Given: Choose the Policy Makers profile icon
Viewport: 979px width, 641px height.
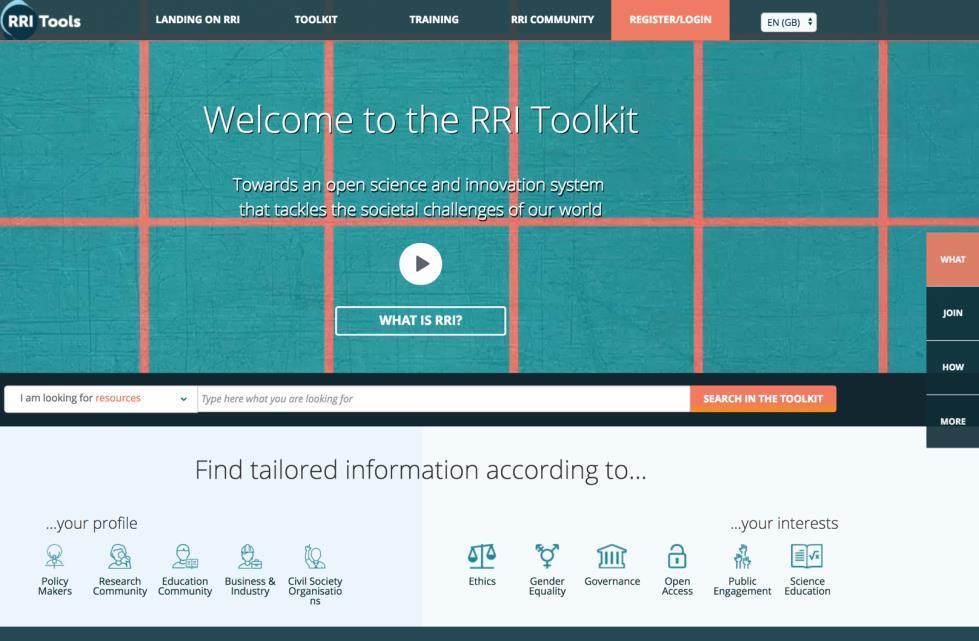Looking at the screenshot, I should click(55, 556).
